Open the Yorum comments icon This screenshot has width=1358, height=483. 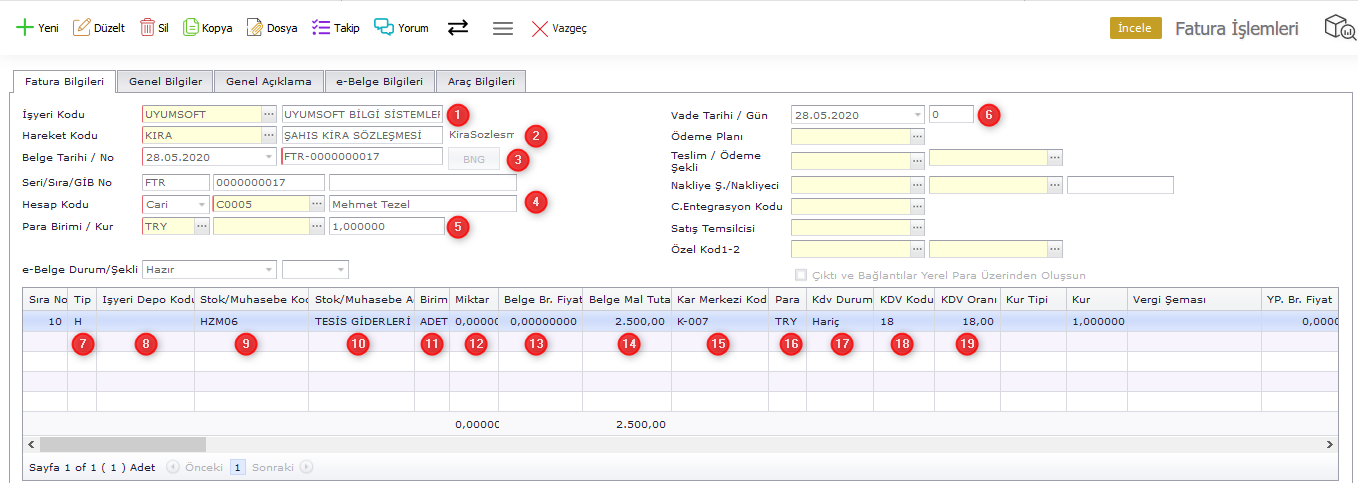[384, 28]
